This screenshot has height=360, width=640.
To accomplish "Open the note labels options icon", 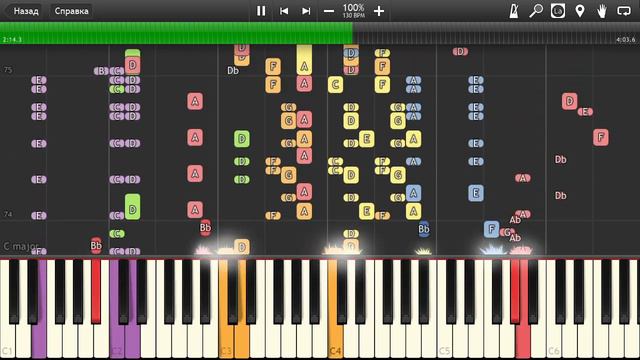I will point(558,11).
